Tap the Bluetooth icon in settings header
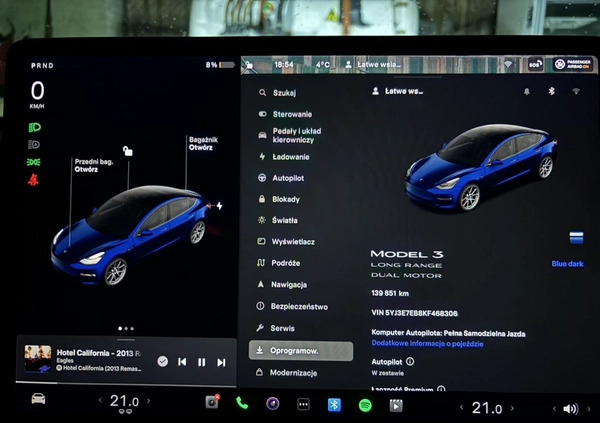The image size is (600, 423). click(x=551, y=91)
